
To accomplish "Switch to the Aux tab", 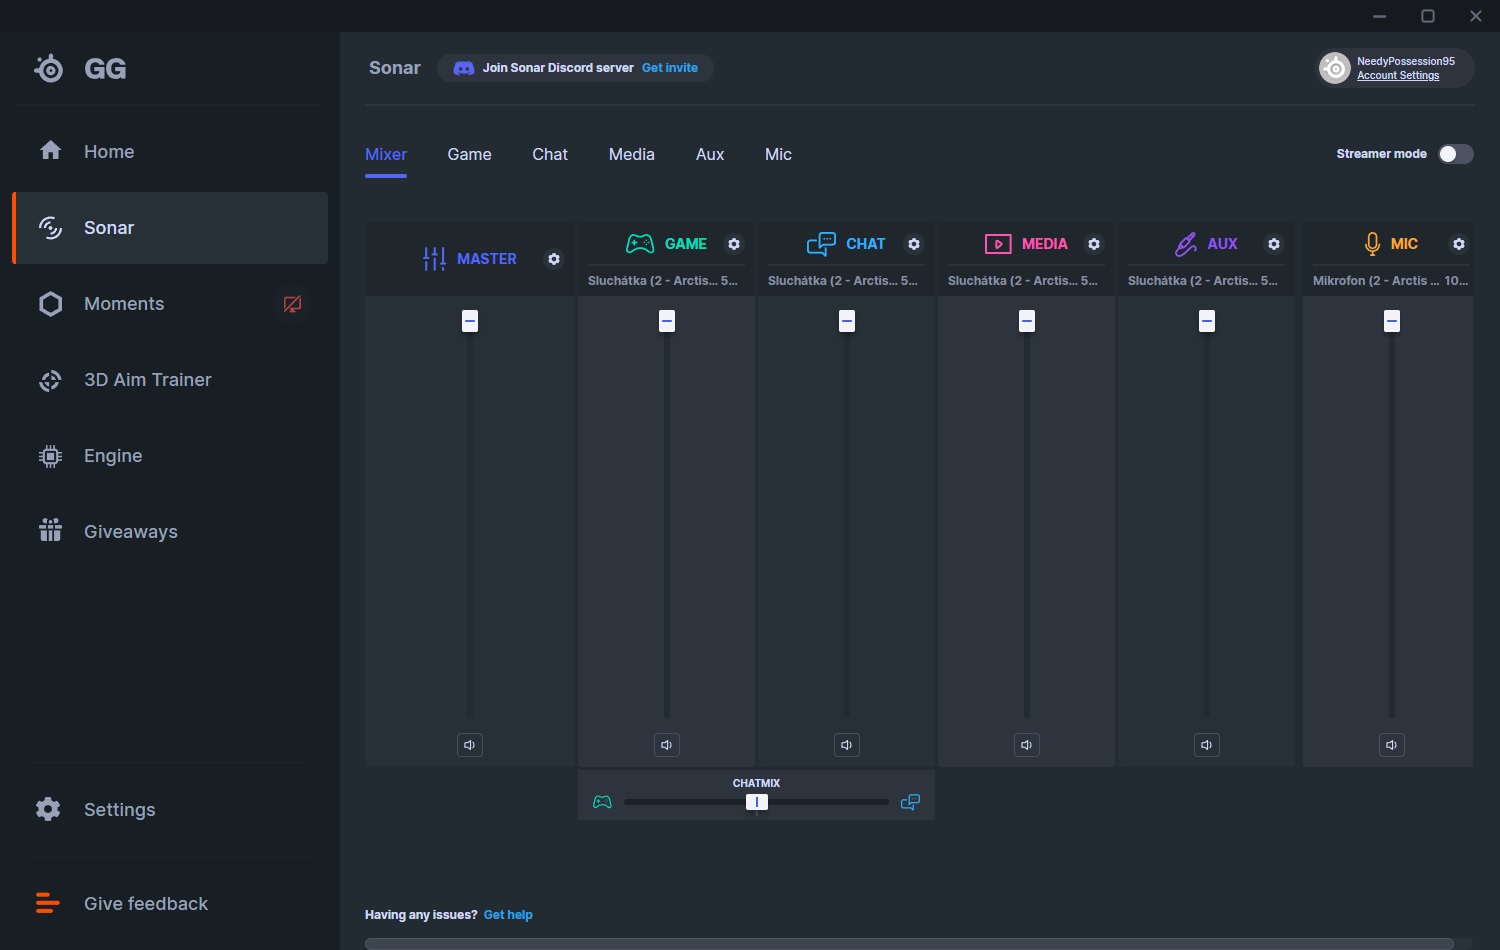I will pyautogui.click(x=710, y=154).
